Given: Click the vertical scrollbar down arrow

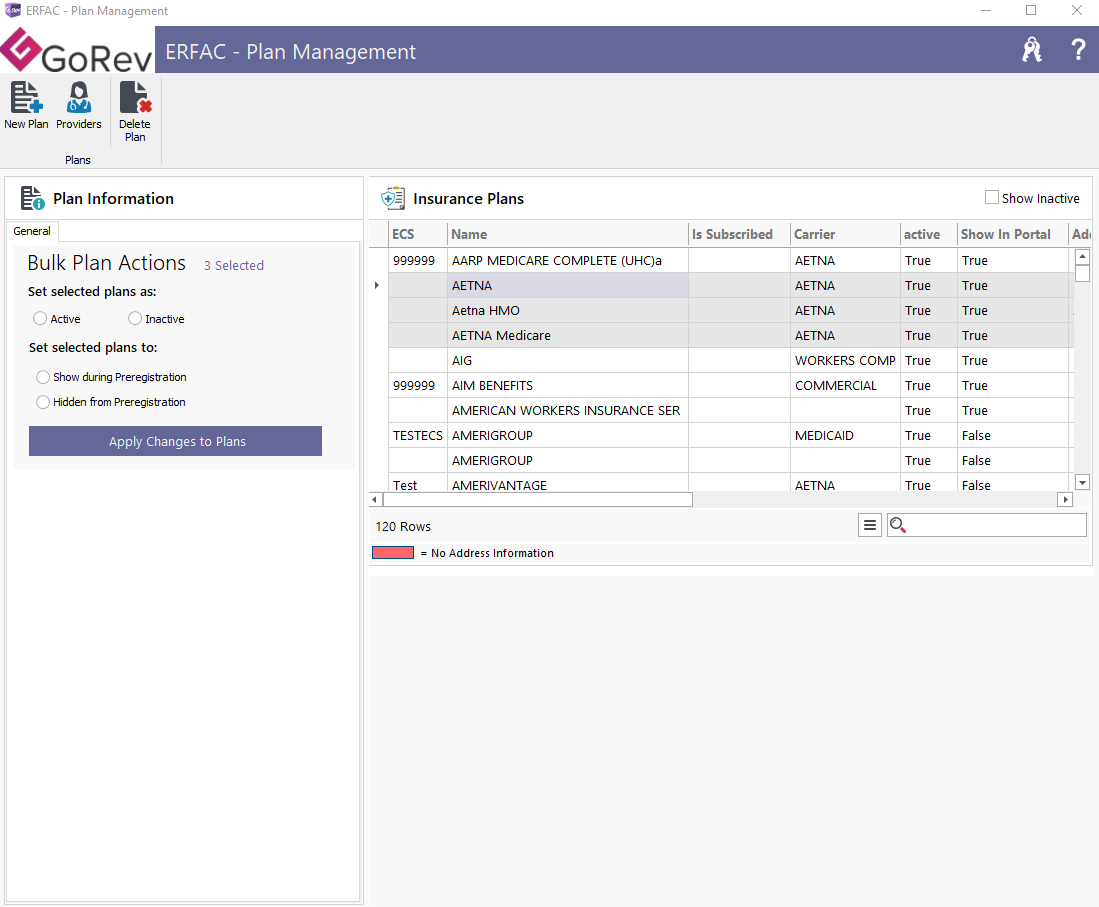Looking at the screenshot, I should coord(1082,482).
